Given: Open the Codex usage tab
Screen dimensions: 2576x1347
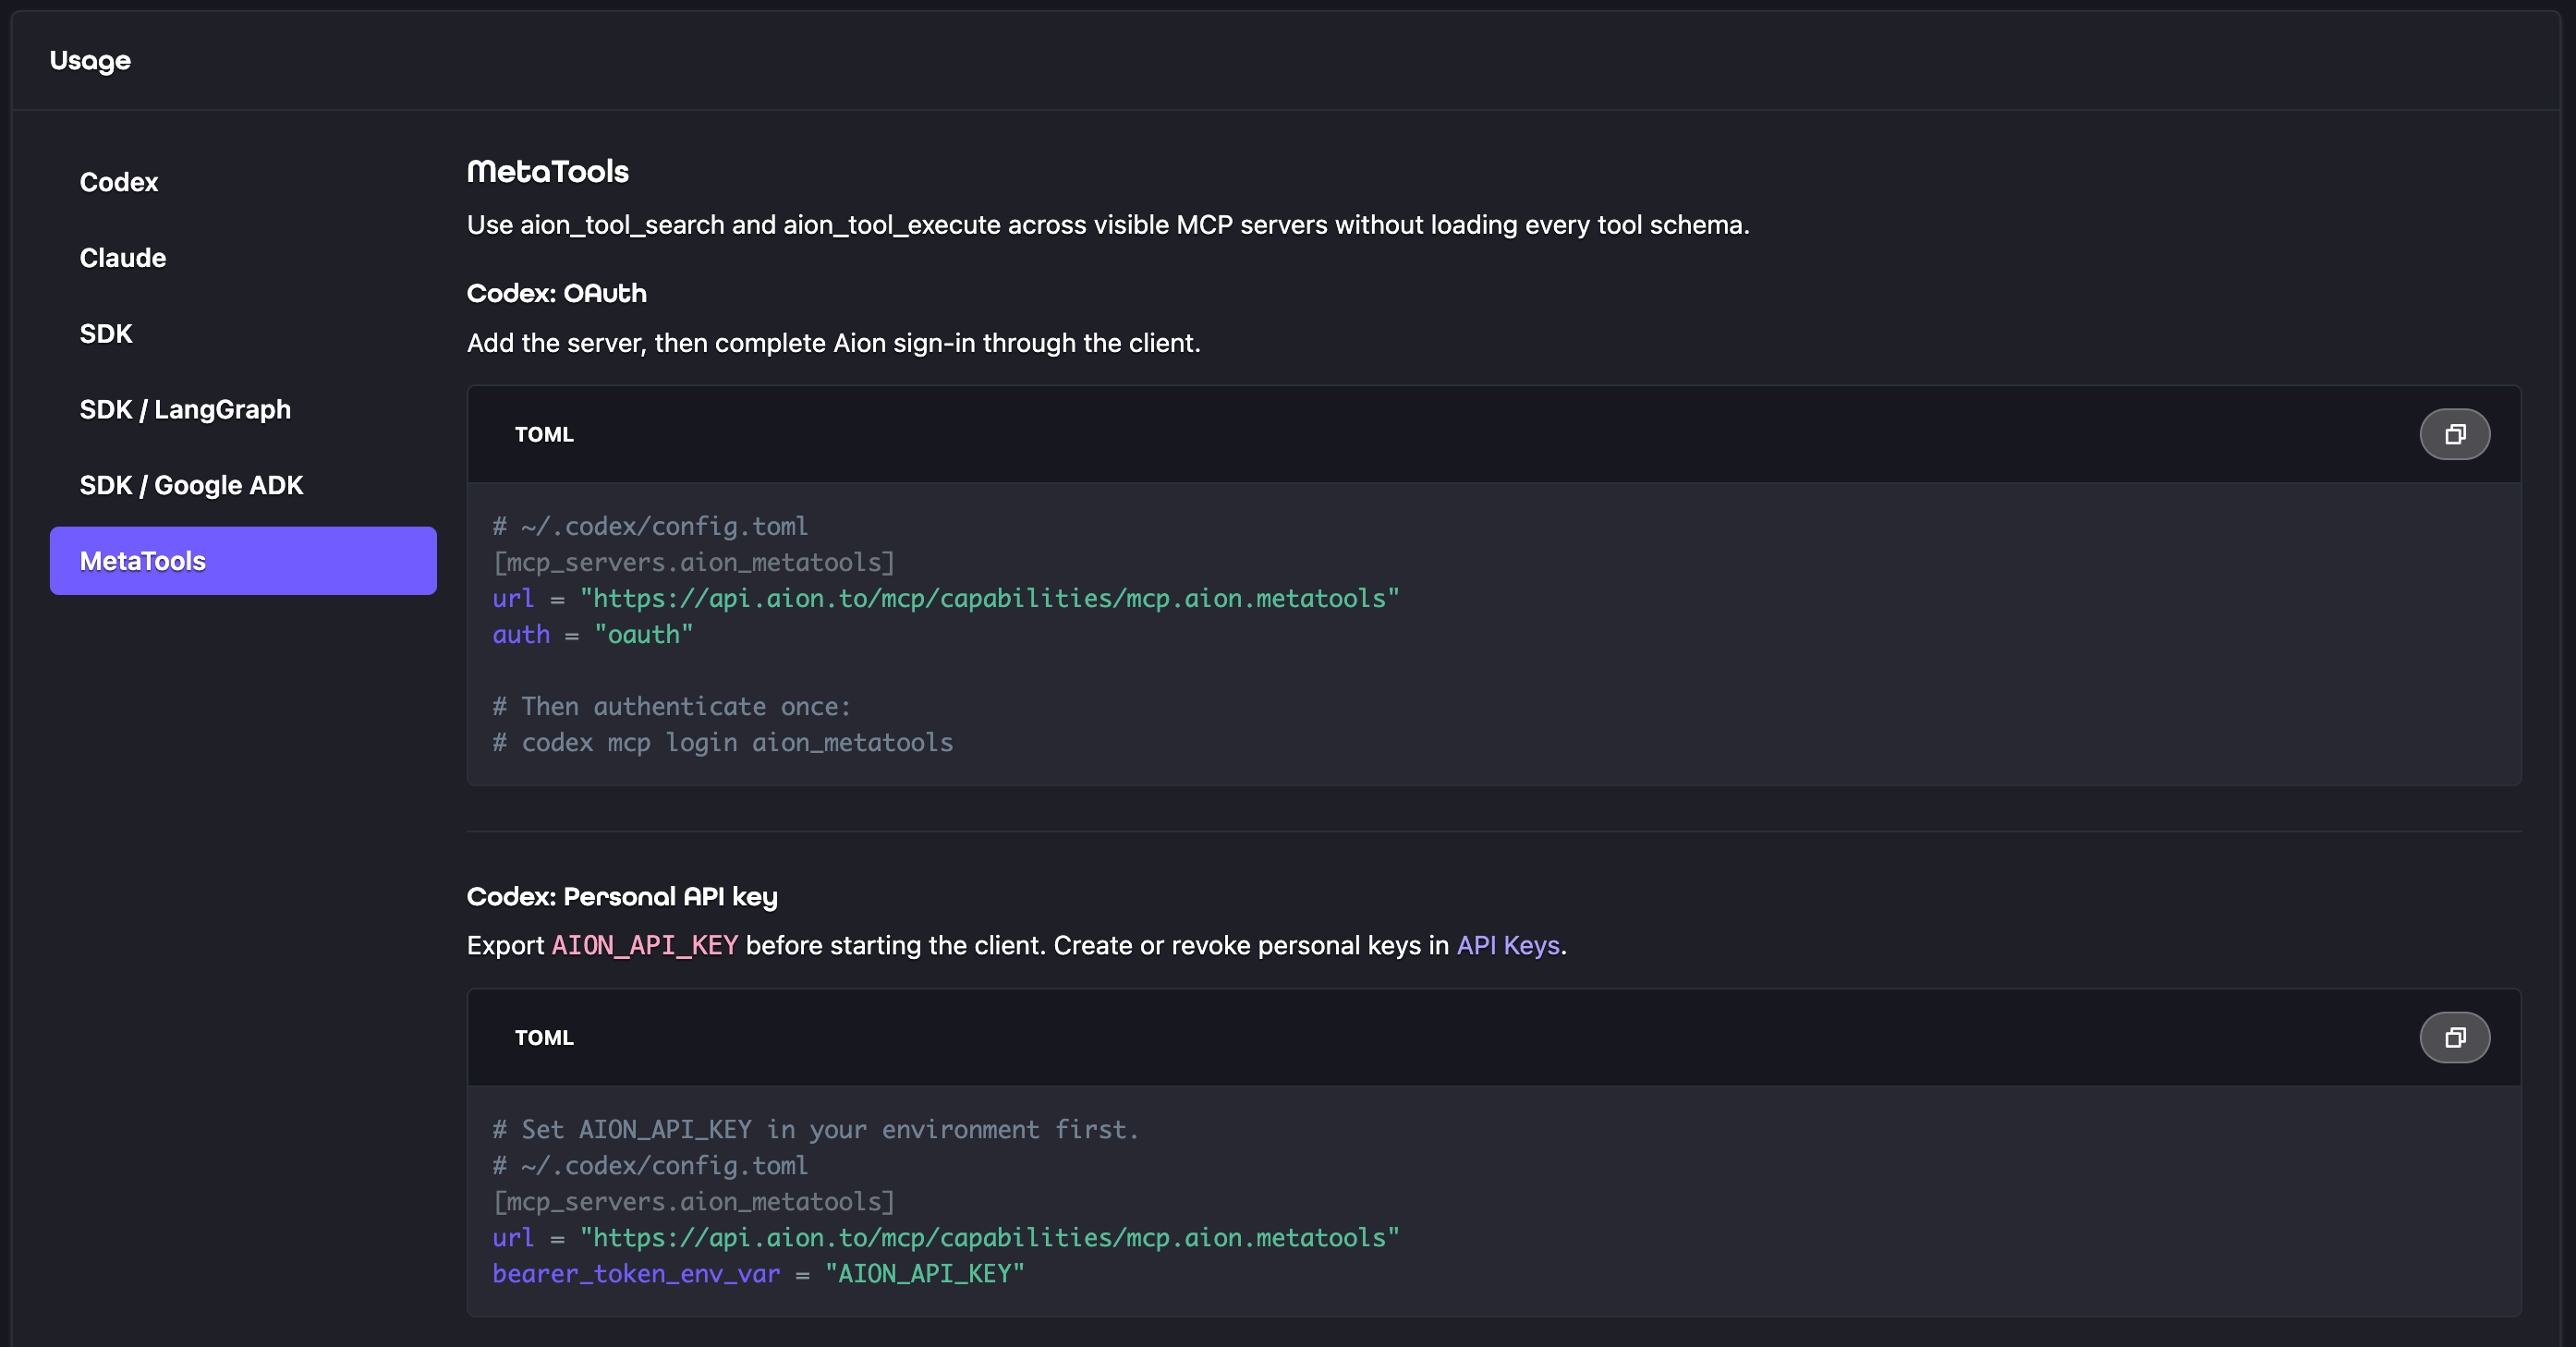Looking at the screenshot, I should pos(243,182).
